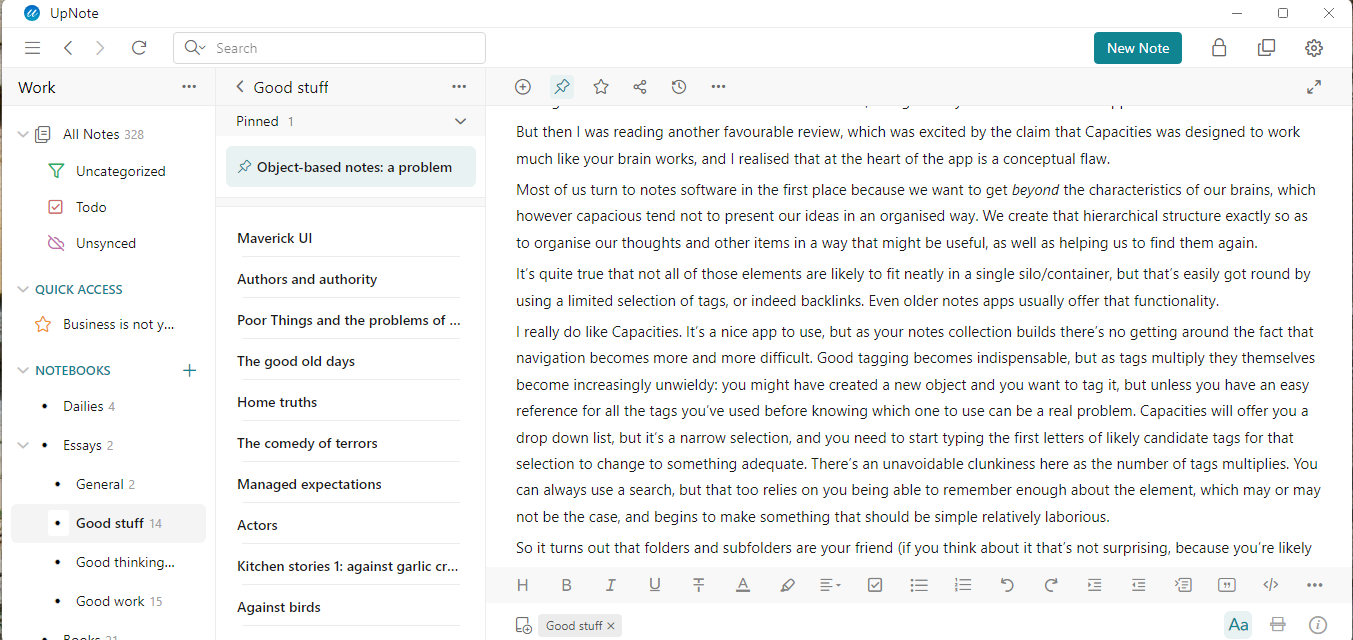The image size is (1353, 640).
Task: Add a tag using the tag icon
Action: tap(523, 624)
